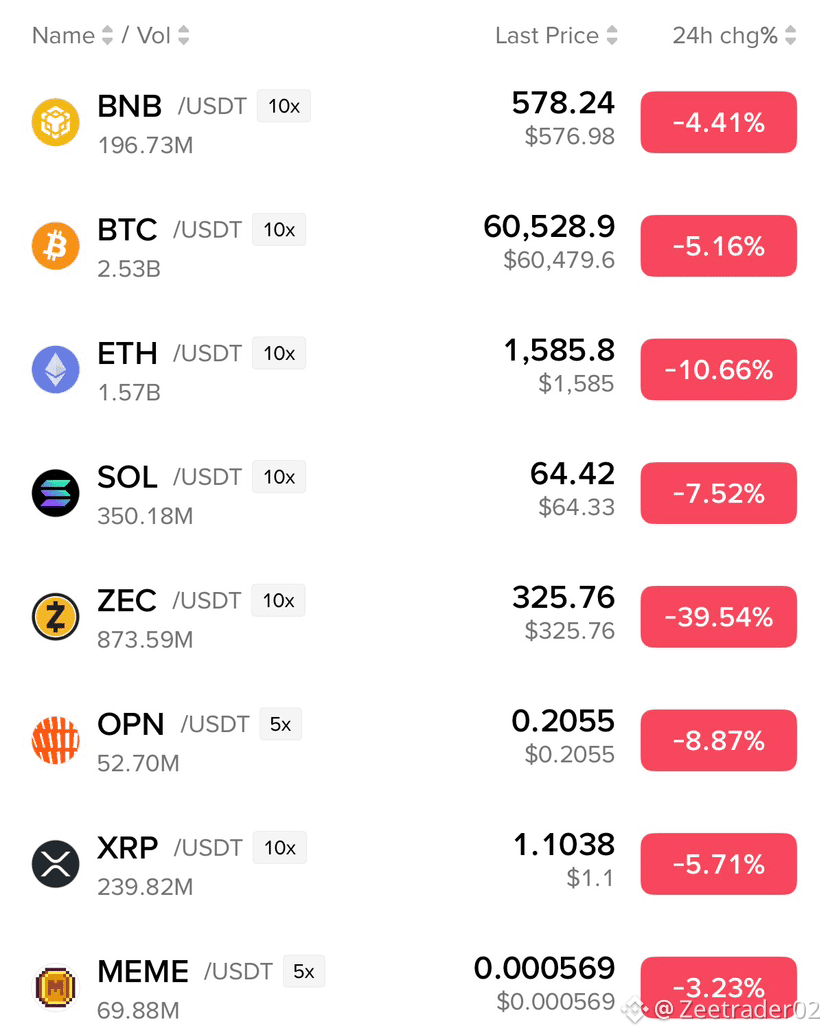828x1035 pixels.
Task: Open the BNB coin icon
Action: pyautogui.click(x=55, y=122)
